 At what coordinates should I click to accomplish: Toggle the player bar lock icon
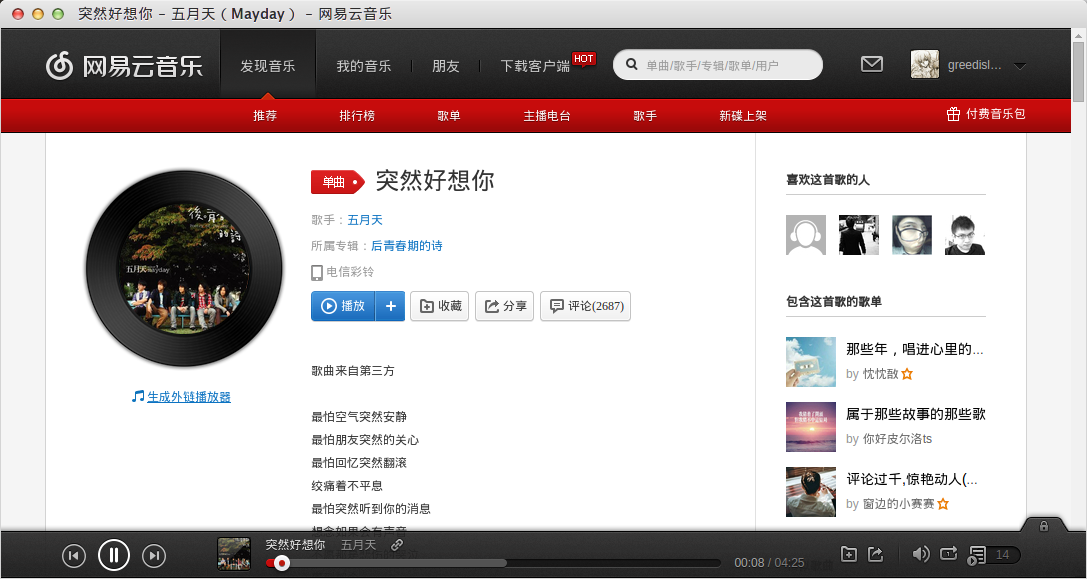(x=1044, y=526)
